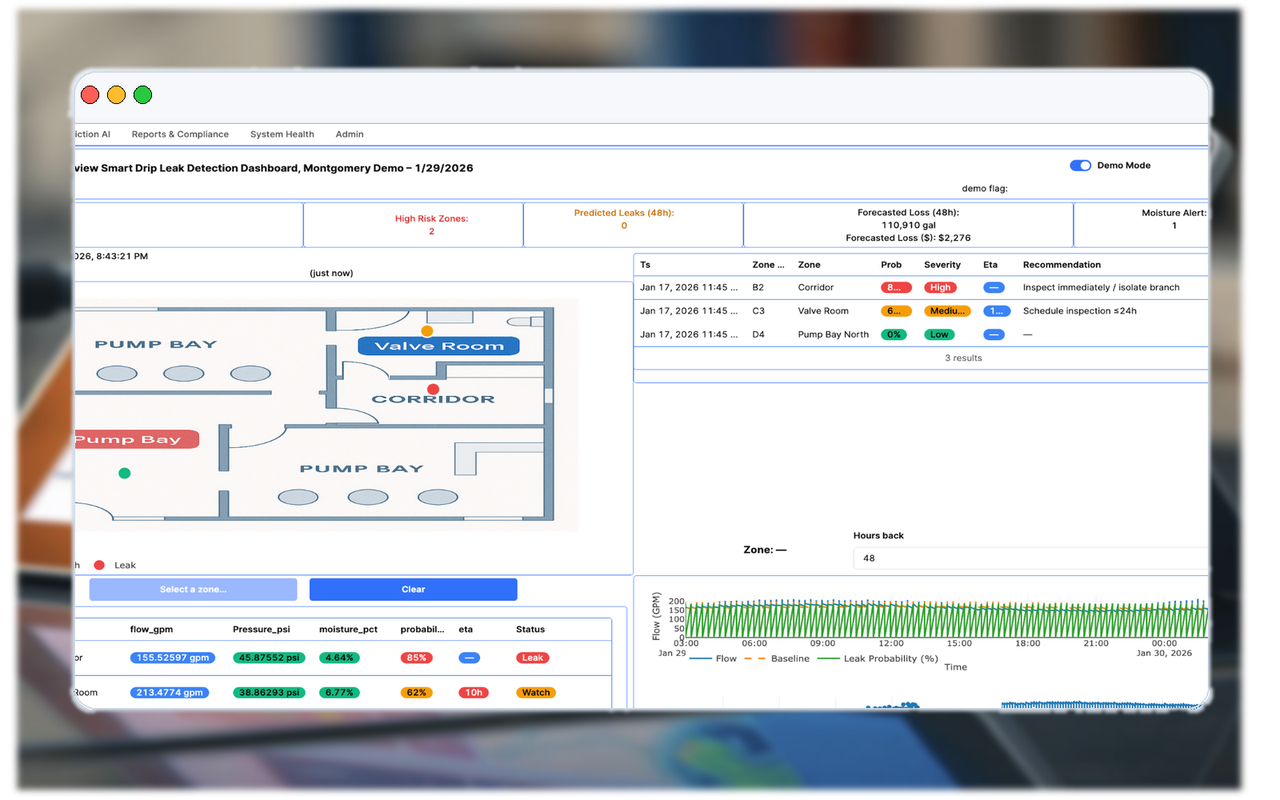This screenshot has height=800, width=1280.
Task: Open the Hours back dropdown
Action: point(1030,558)
